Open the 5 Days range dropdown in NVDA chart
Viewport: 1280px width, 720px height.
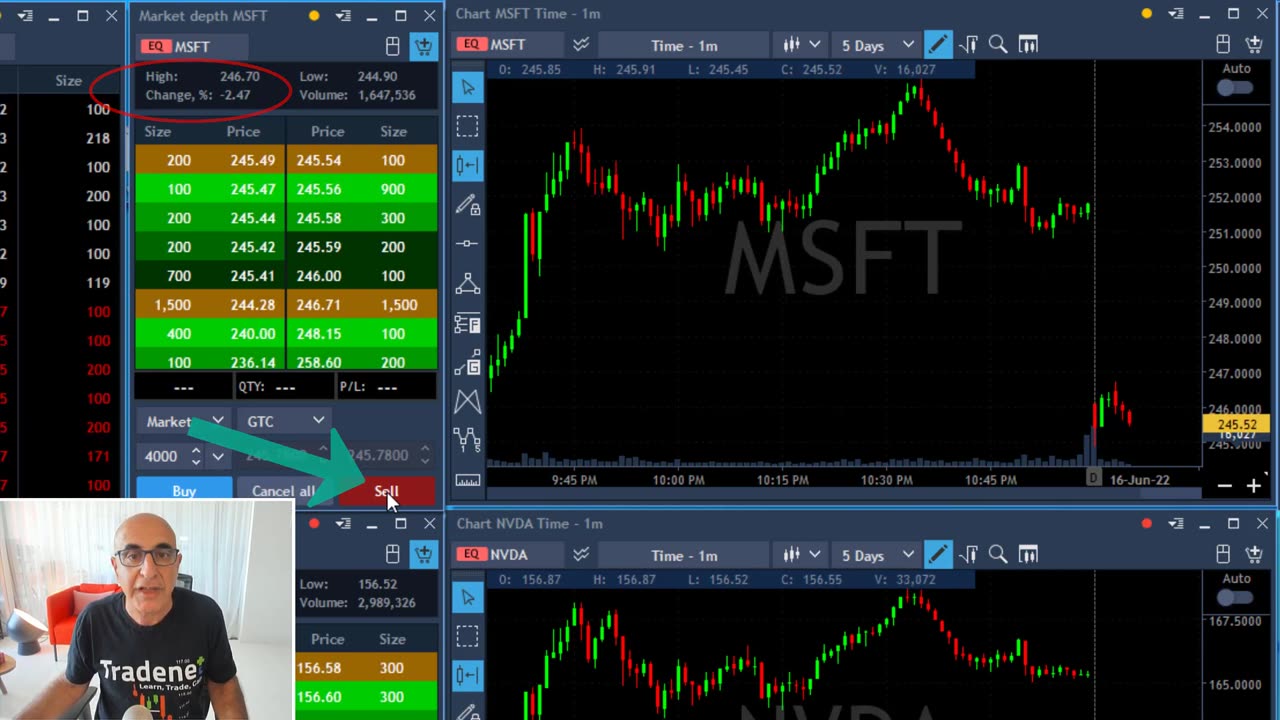[878, 555]
